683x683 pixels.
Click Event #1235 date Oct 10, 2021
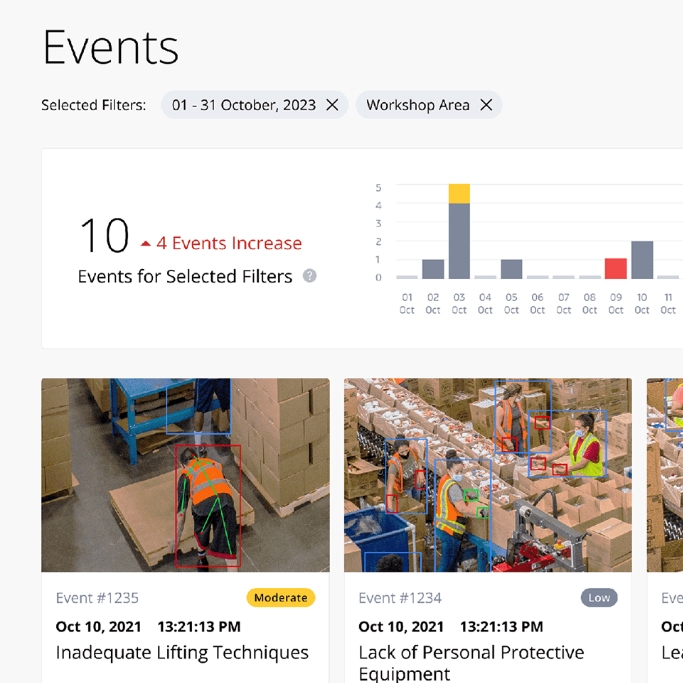point(98,626)
